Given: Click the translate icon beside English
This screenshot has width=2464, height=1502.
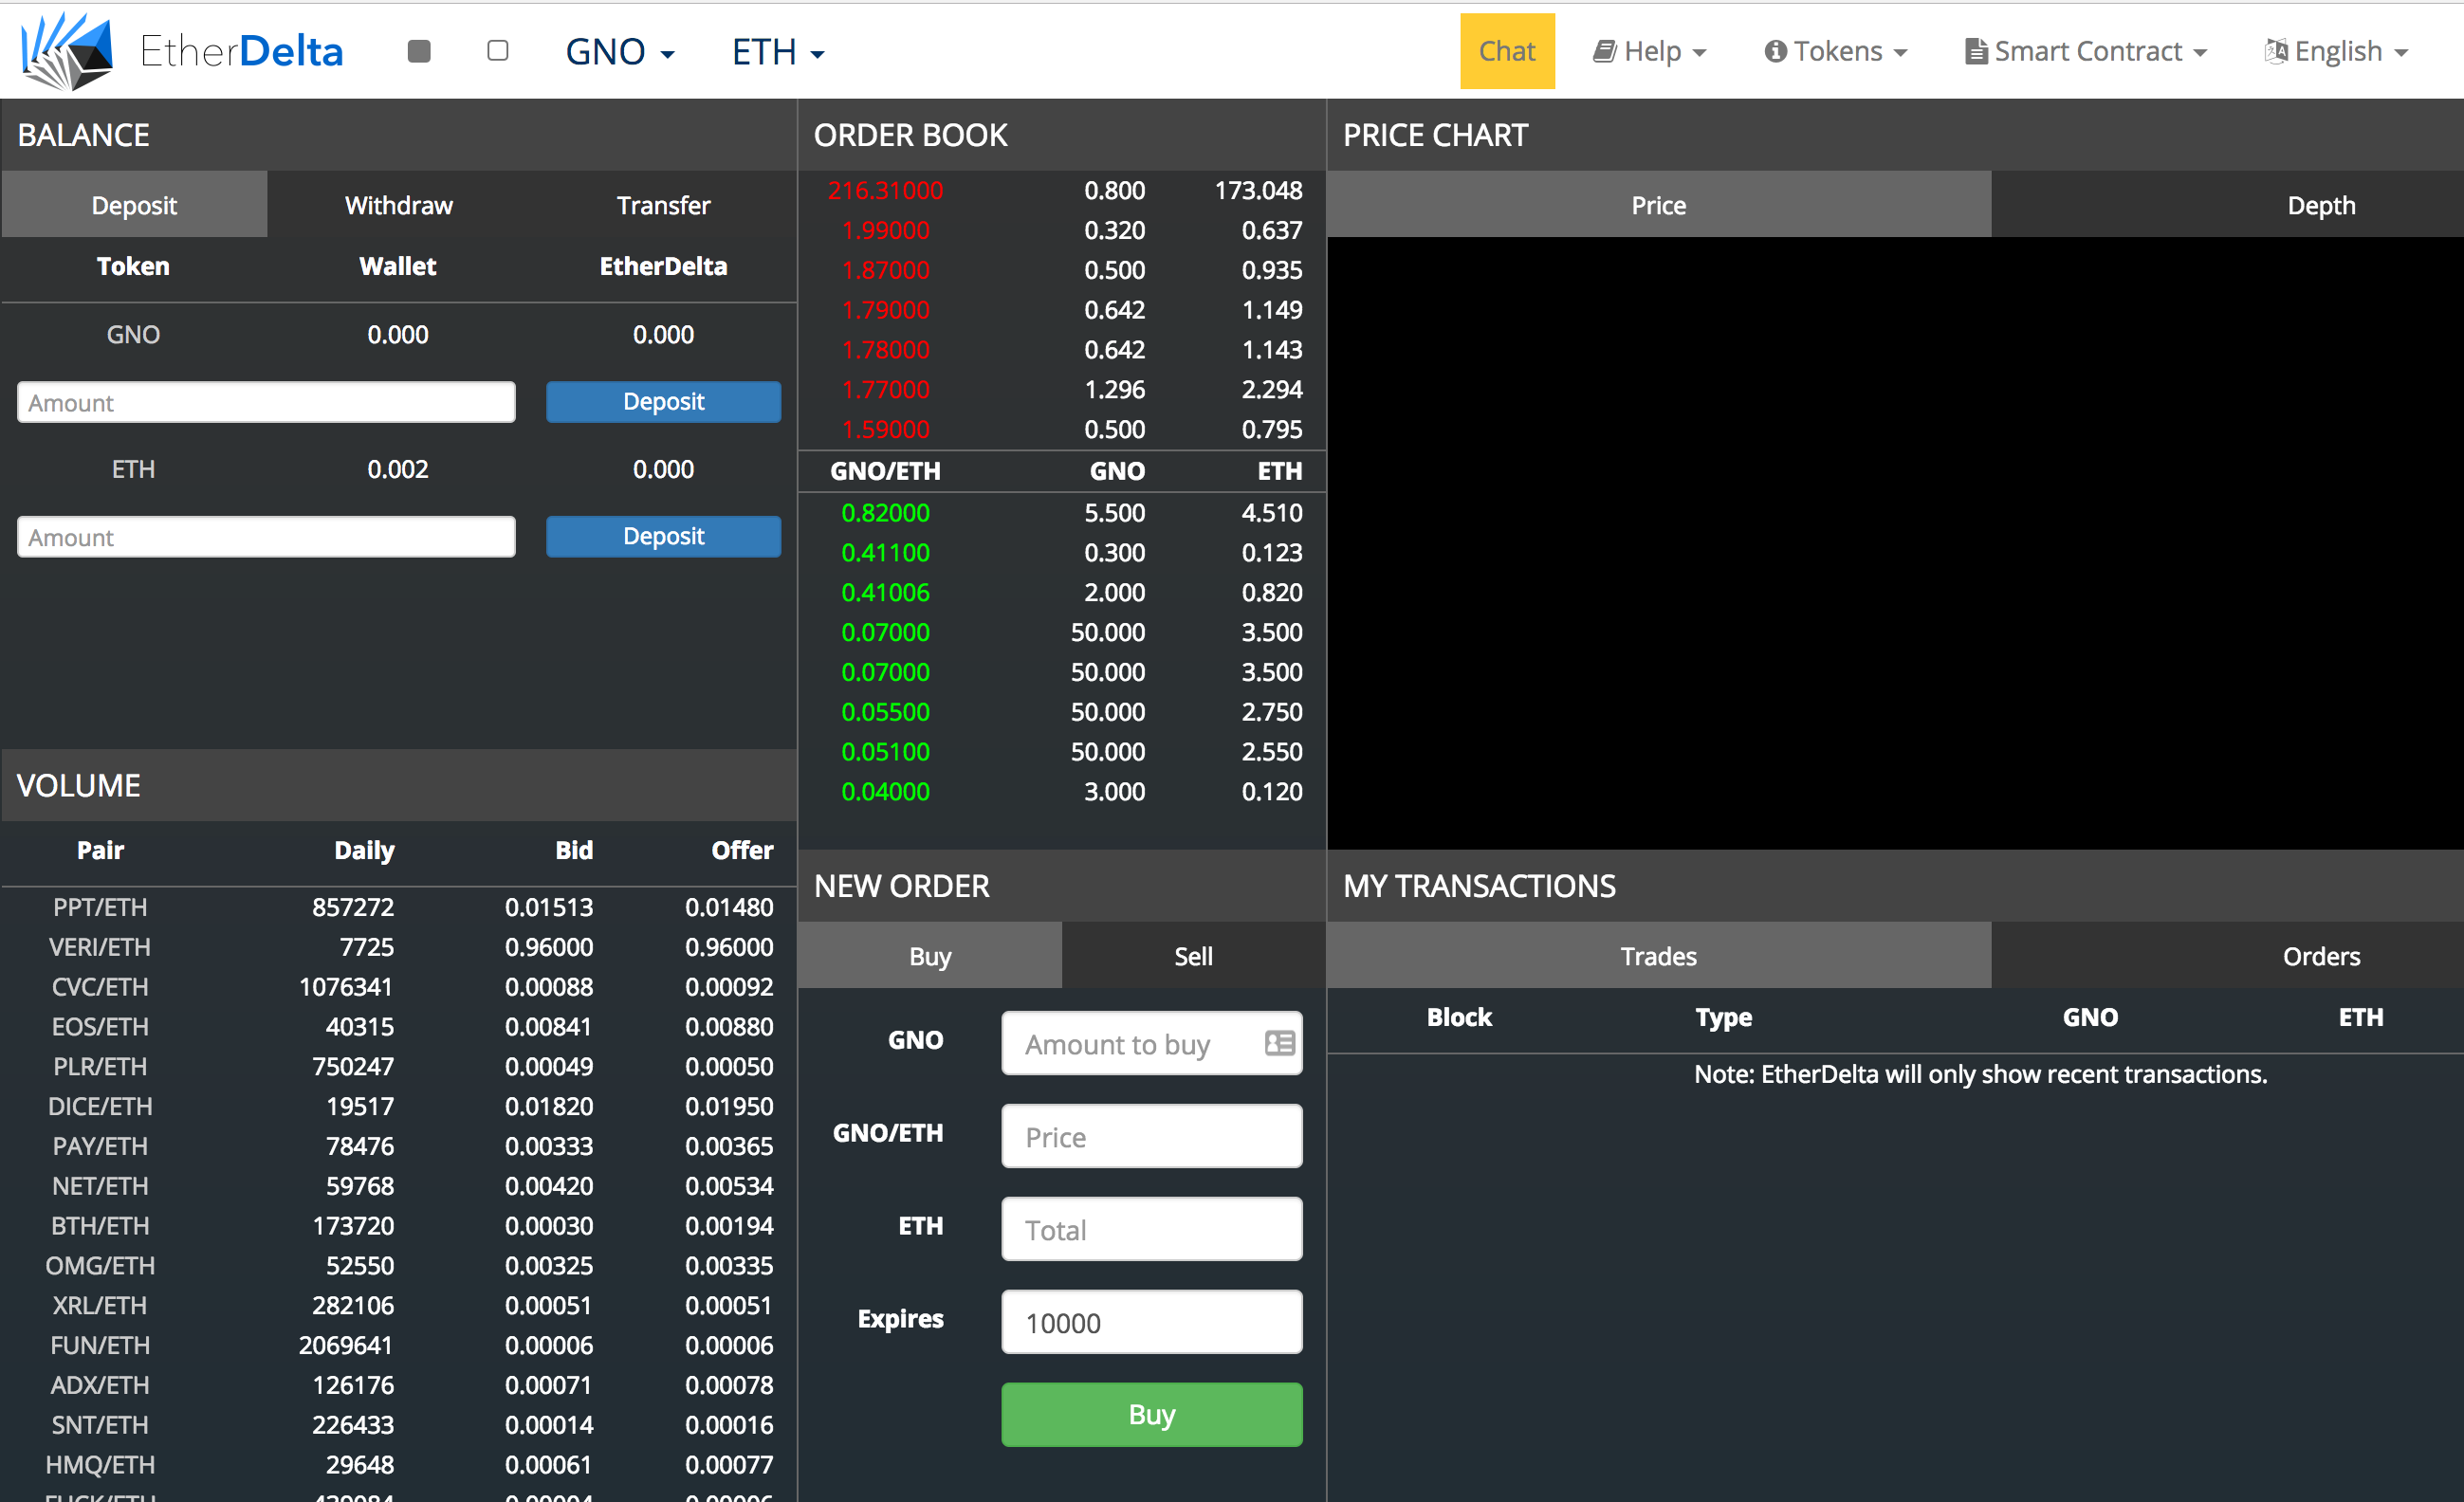Looking at the screenshot, I should [2277, 50].
